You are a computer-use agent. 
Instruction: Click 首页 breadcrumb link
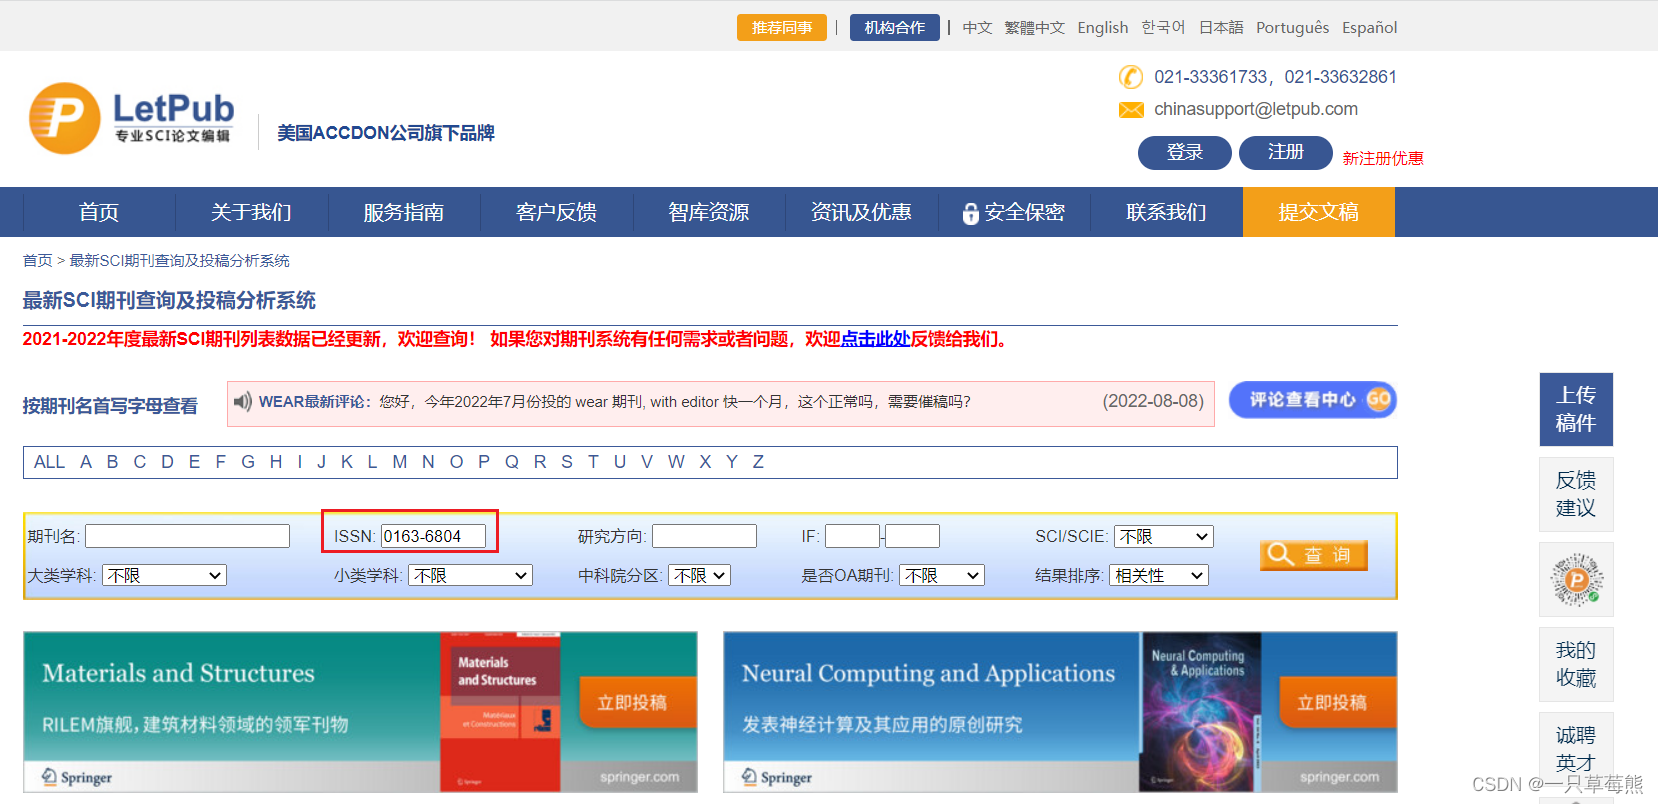pos(38,260)
